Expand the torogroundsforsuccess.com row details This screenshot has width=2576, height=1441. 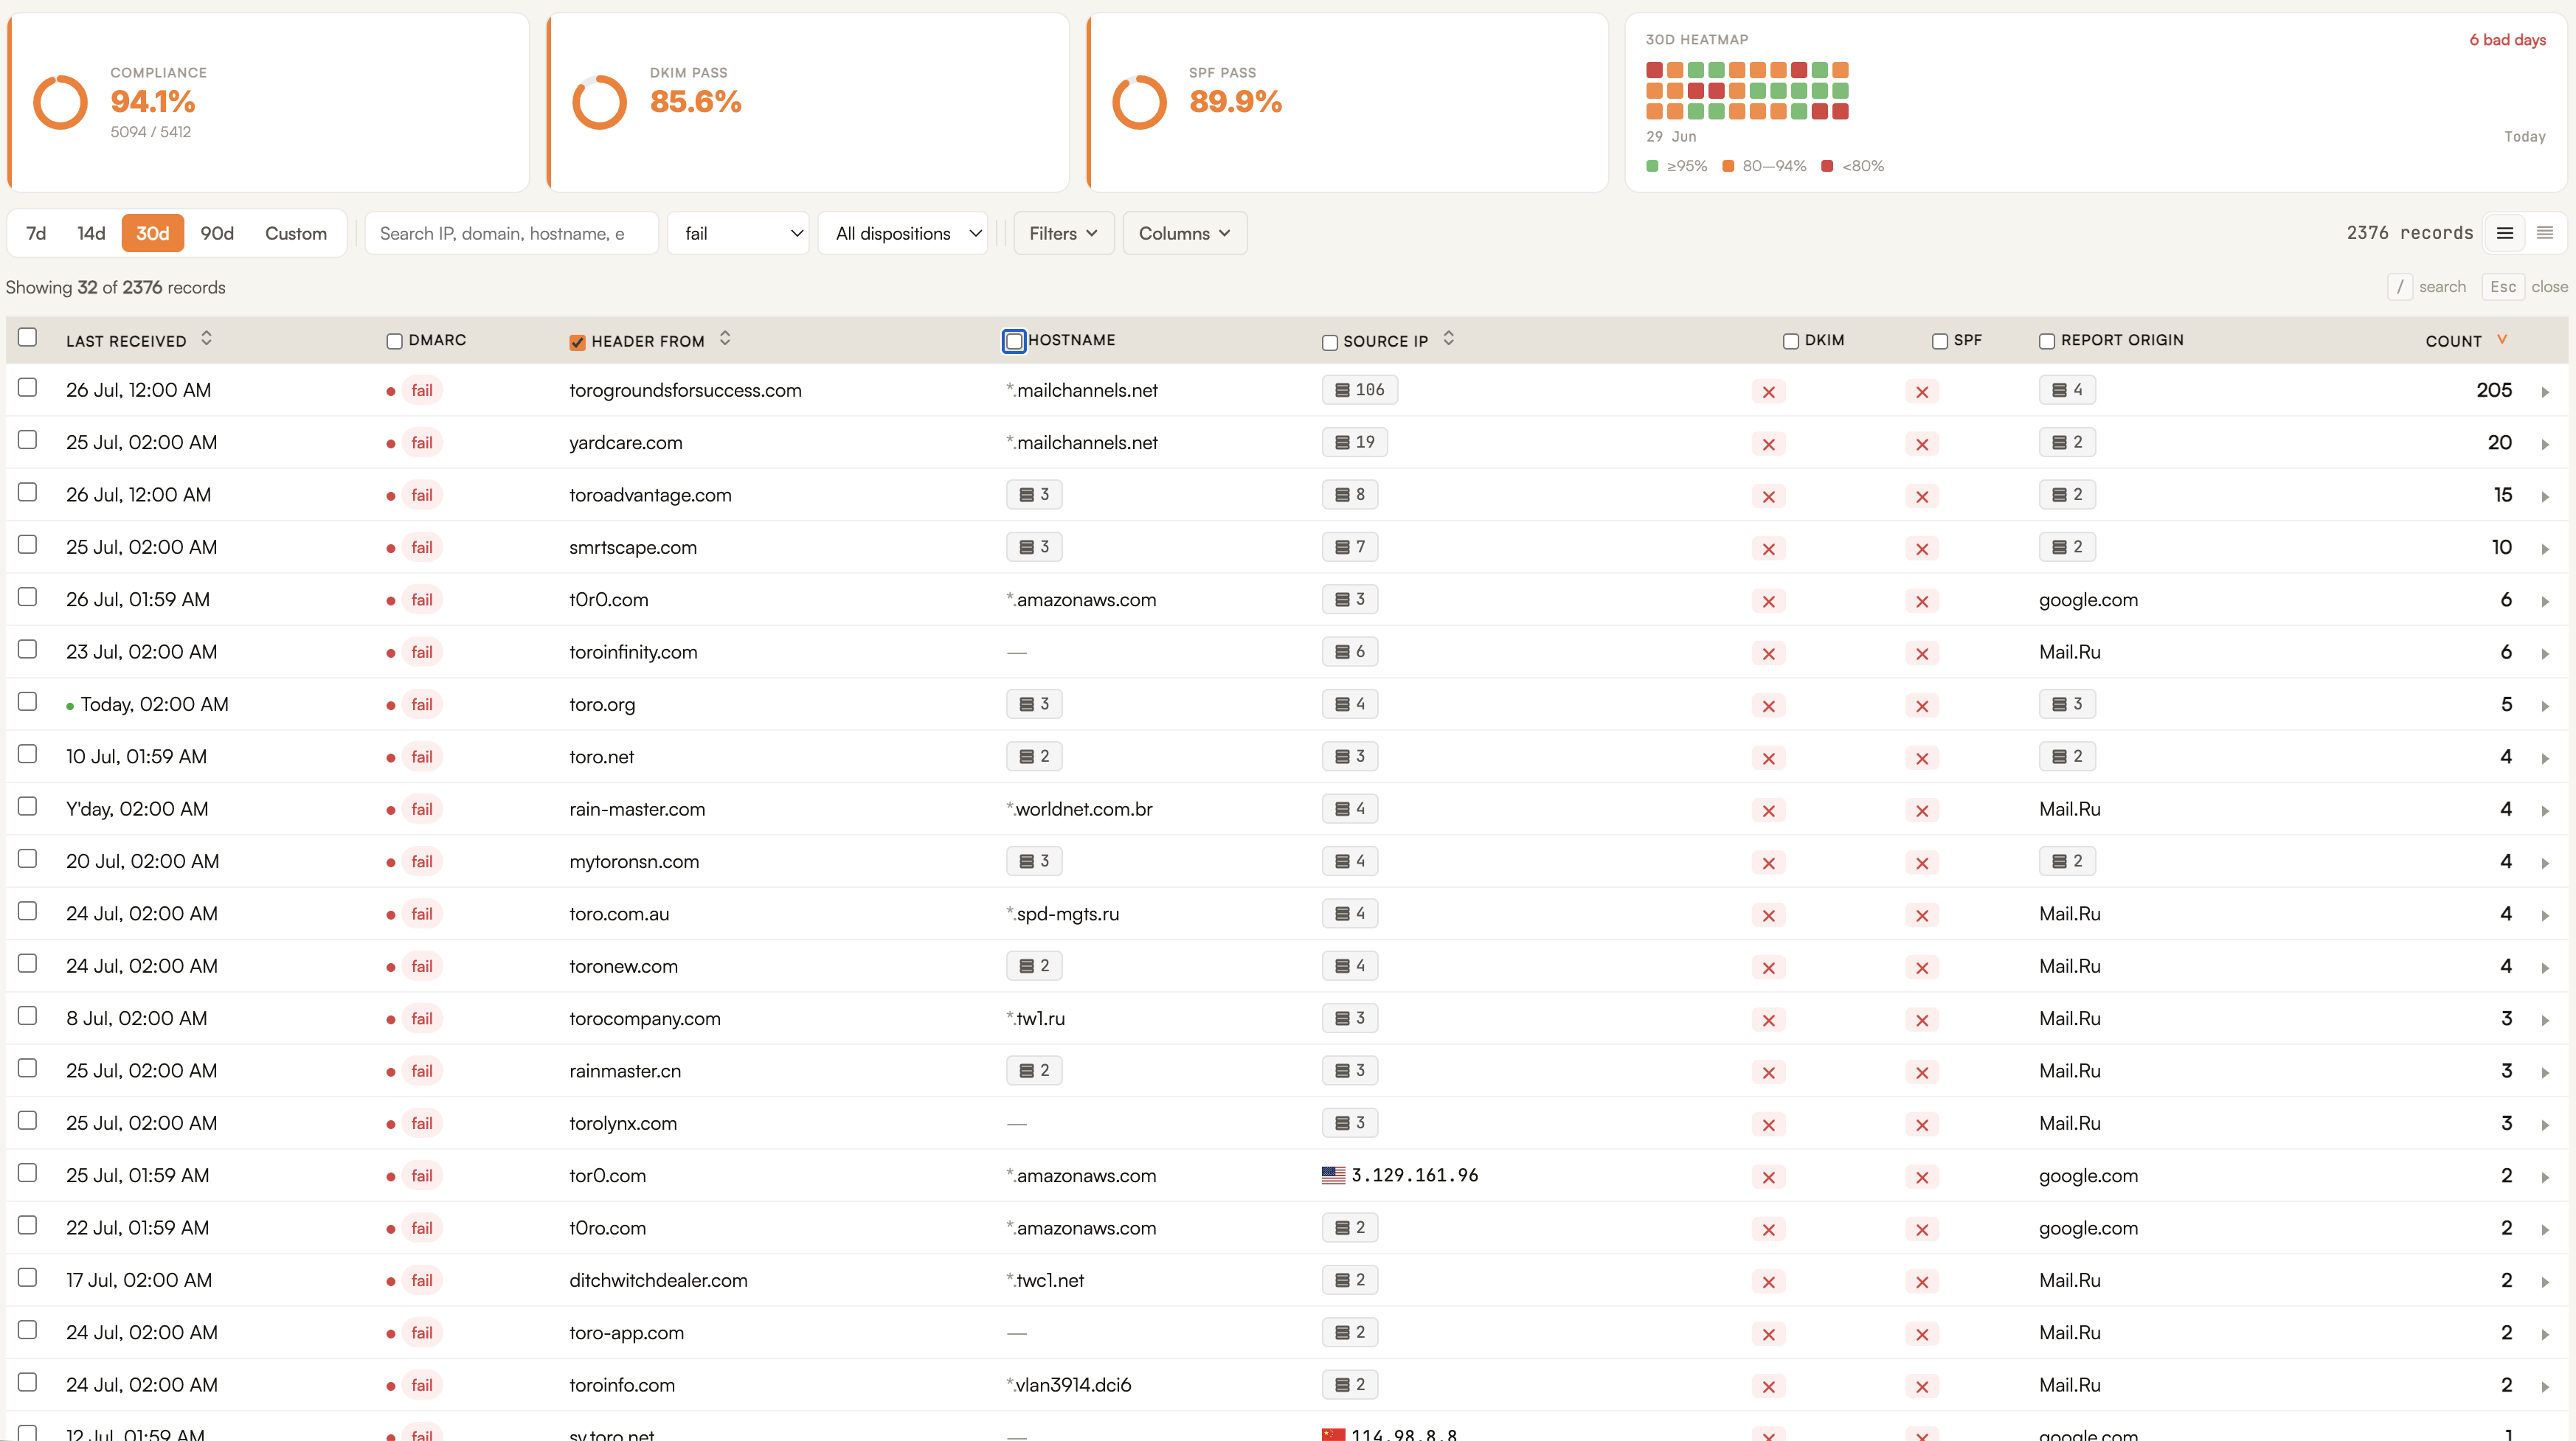(x=2545, y=392)
